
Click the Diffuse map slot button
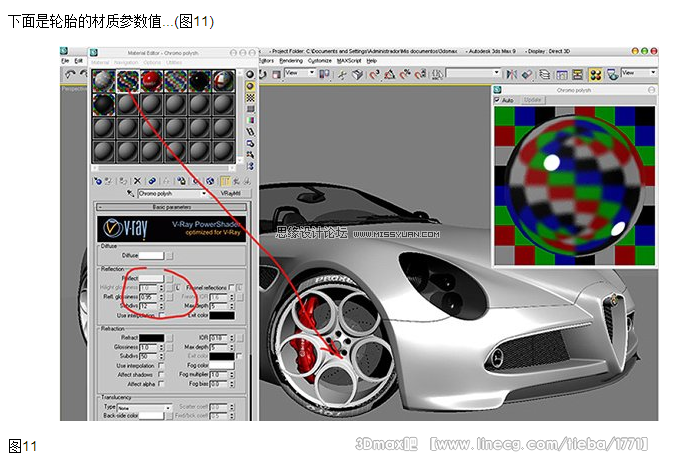pos(170,256)
